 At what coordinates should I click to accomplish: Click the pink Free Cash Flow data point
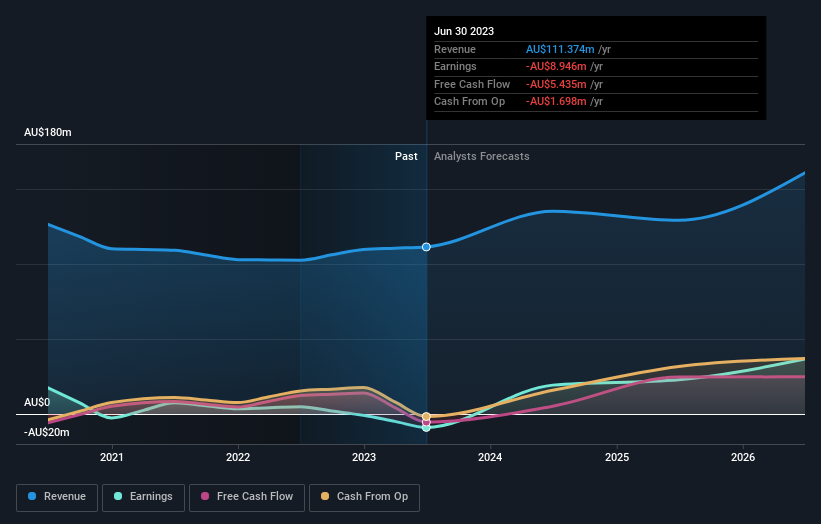426,422
